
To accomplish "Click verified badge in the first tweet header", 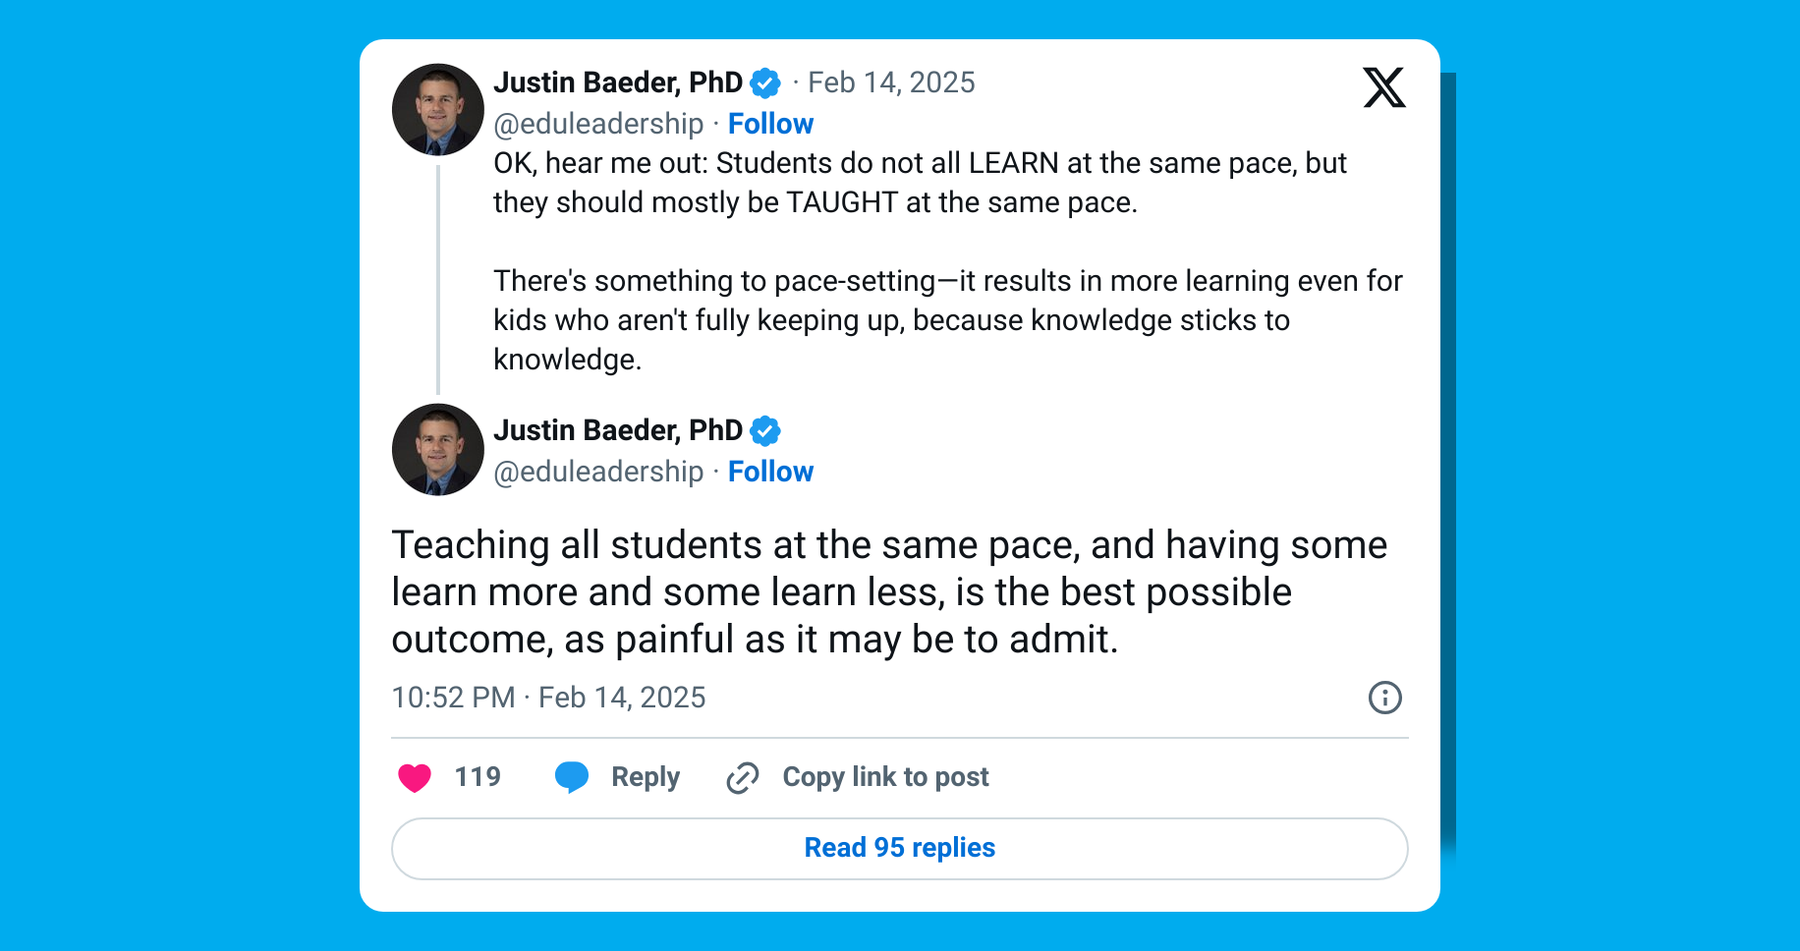I will tap(766, 83).
